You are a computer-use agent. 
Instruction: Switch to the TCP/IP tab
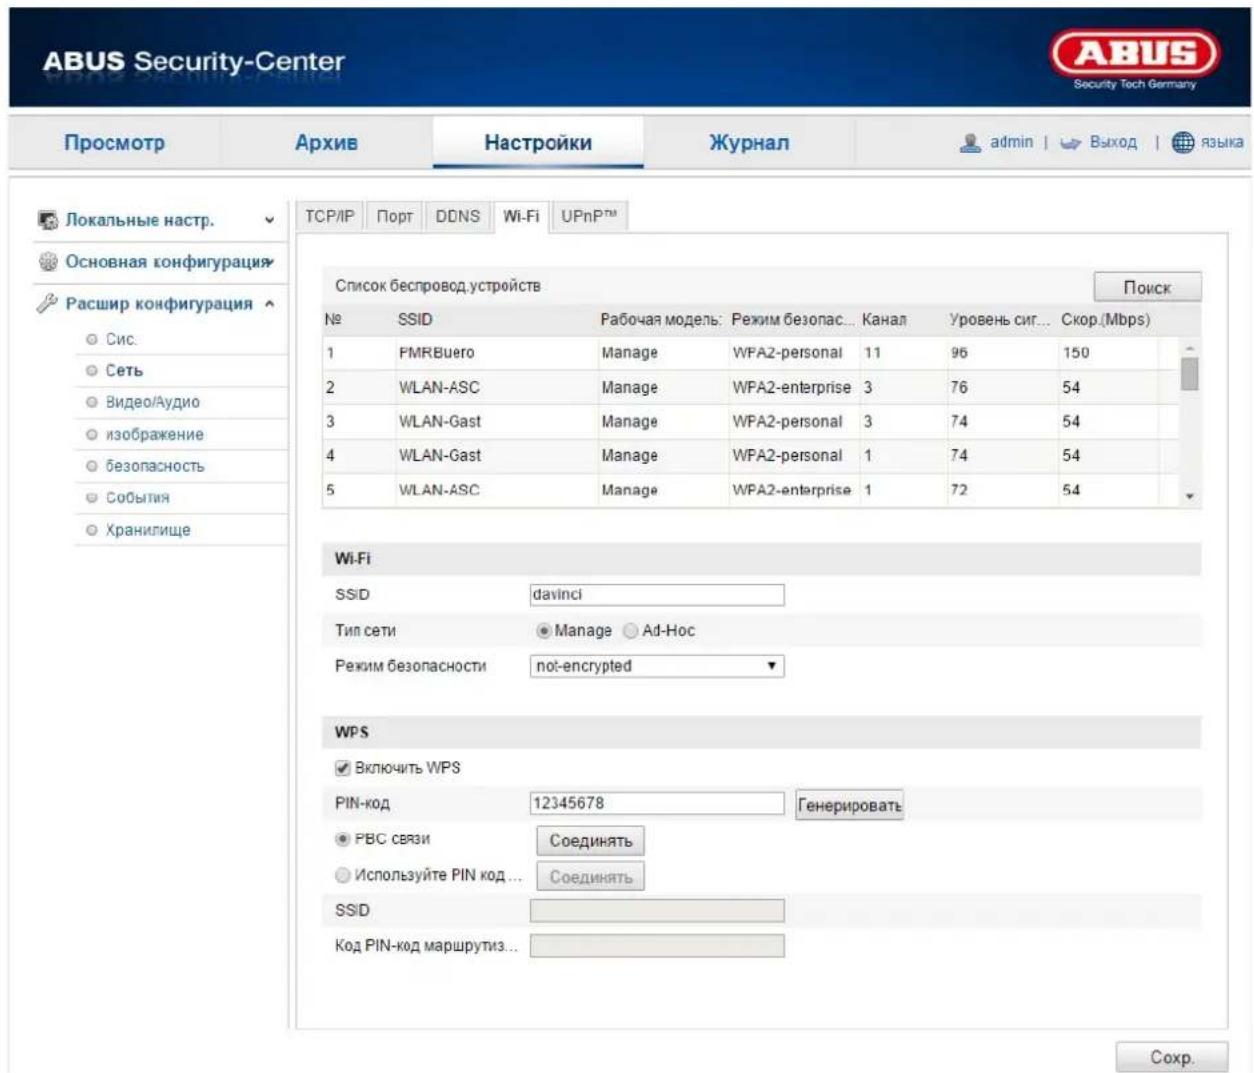[329, 216]
